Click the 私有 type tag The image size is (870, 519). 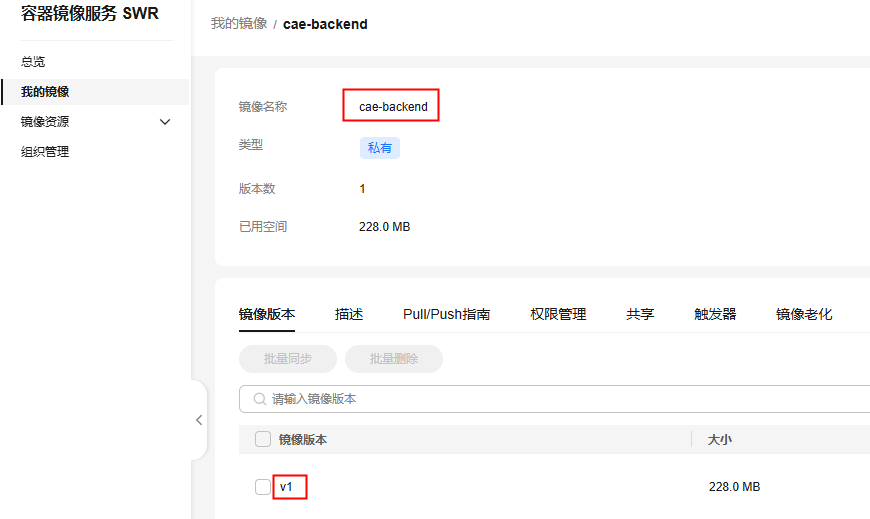380,148
